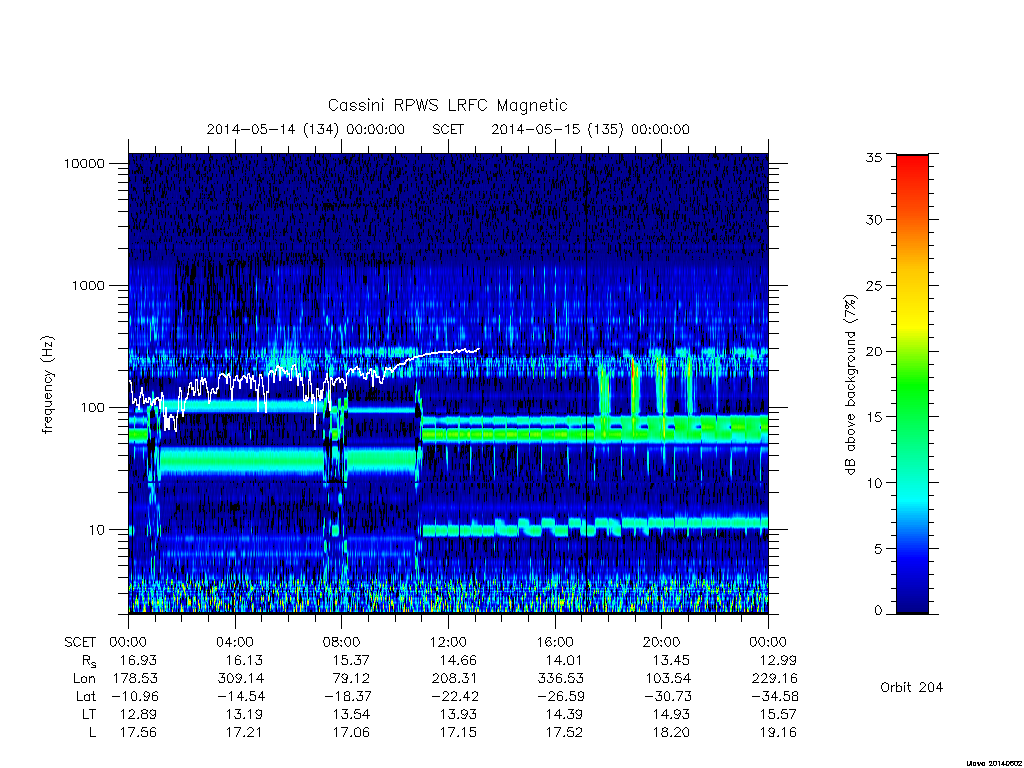Click the Rs value 16.93
This screenshot has height=768, width=1024.
click(138, 661)
